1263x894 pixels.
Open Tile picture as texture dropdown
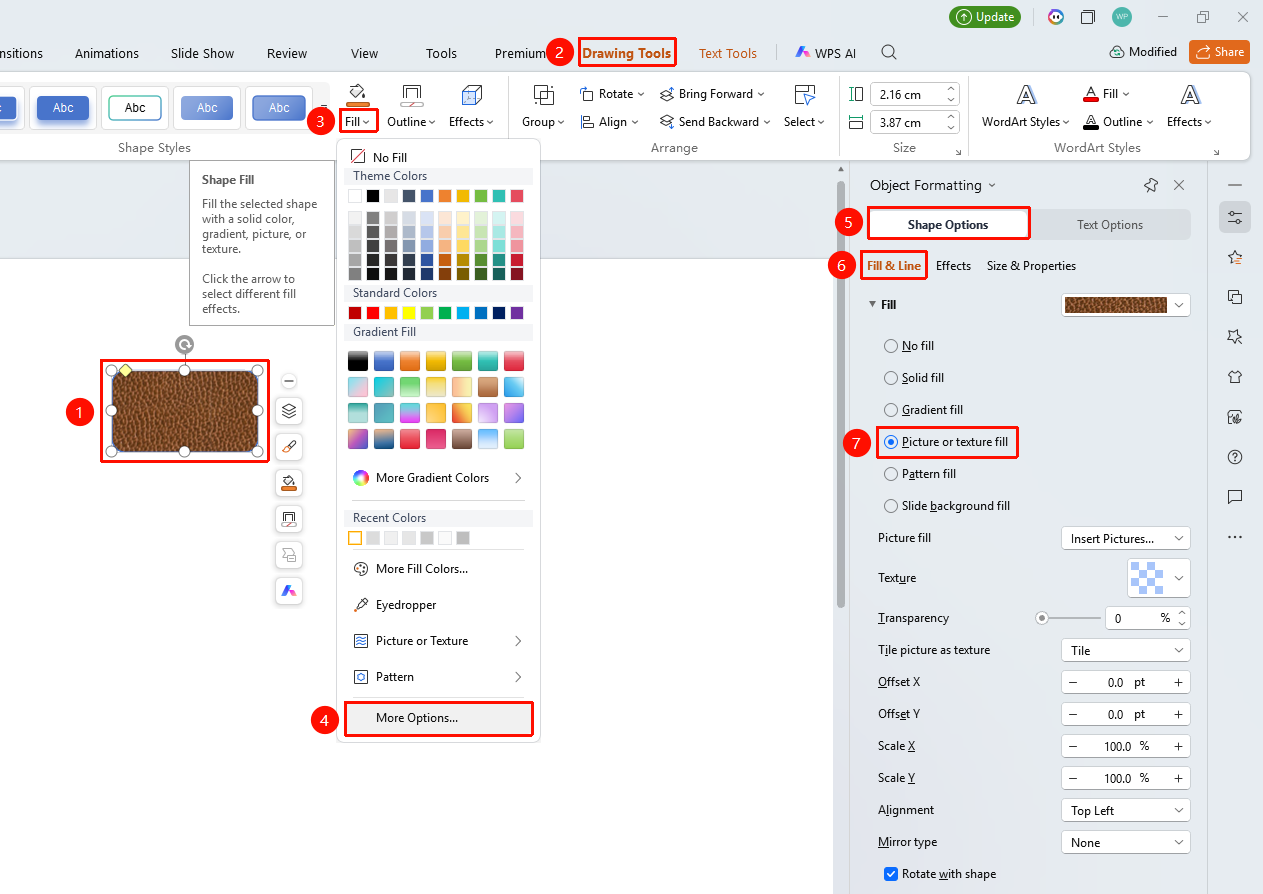pos(1125,650)
